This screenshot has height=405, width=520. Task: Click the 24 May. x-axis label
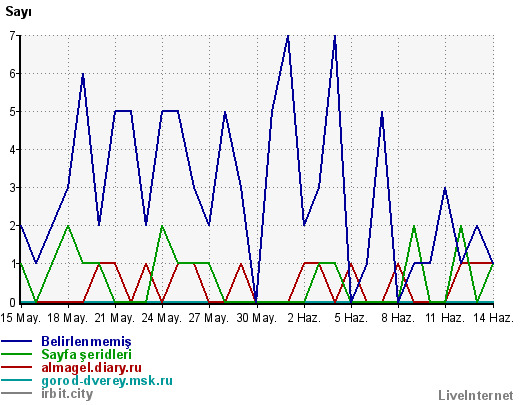(162, 318)
